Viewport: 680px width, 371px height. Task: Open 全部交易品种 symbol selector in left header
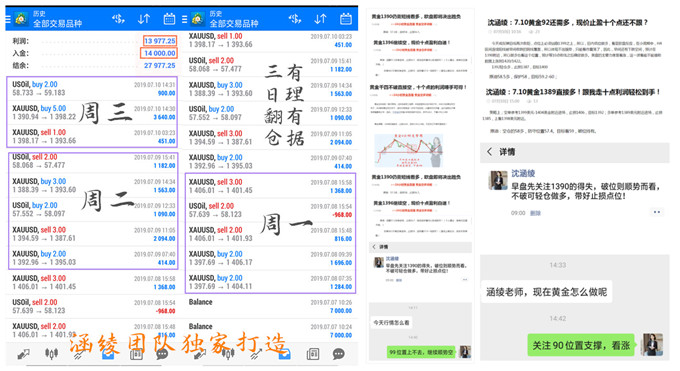[58, 24]
